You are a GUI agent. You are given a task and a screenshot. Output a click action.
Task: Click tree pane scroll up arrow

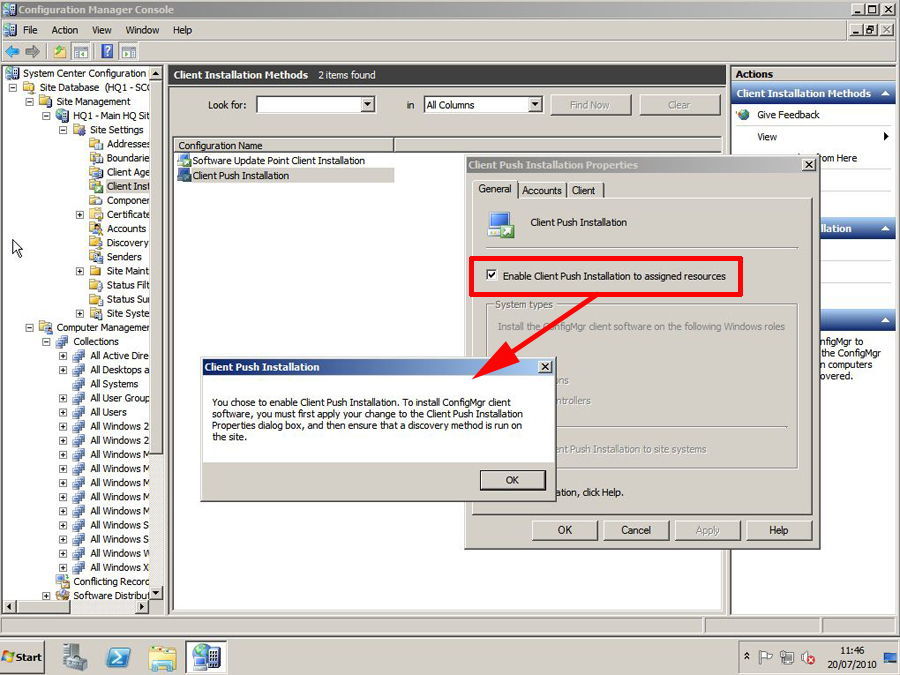pyautogui.click(x=156, y=73)
